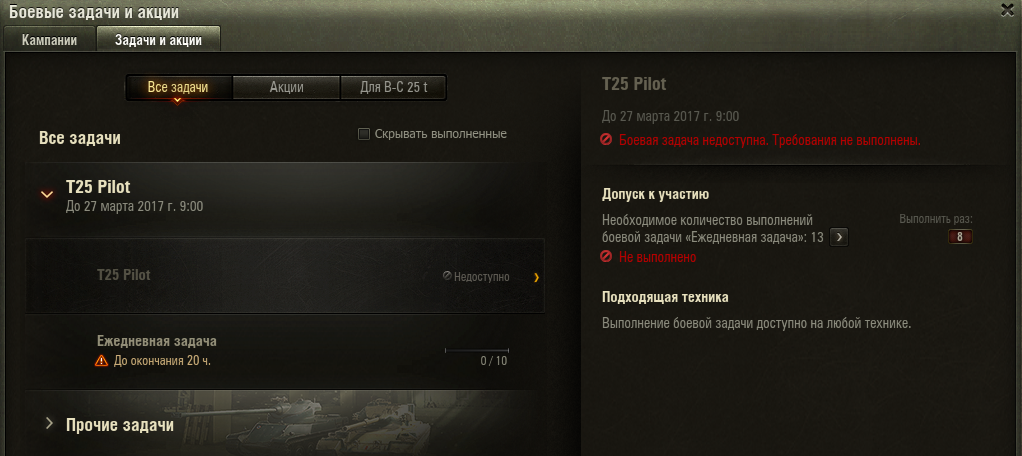1022x456 pixels.
Task: Click the 0 / 10 progress bar
Action: click(x=477, y=350)
